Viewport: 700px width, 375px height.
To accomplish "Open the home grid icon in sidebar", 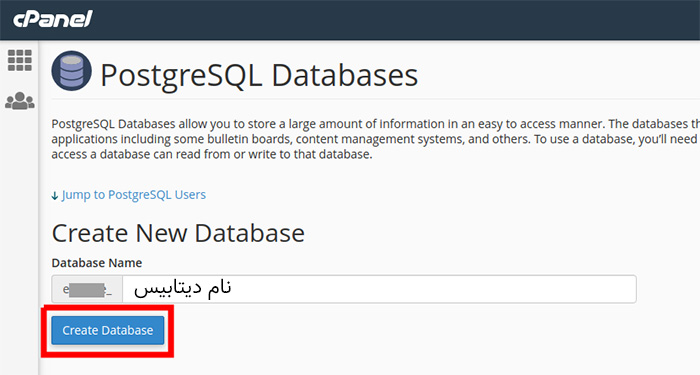I will (x=20, y=60).
